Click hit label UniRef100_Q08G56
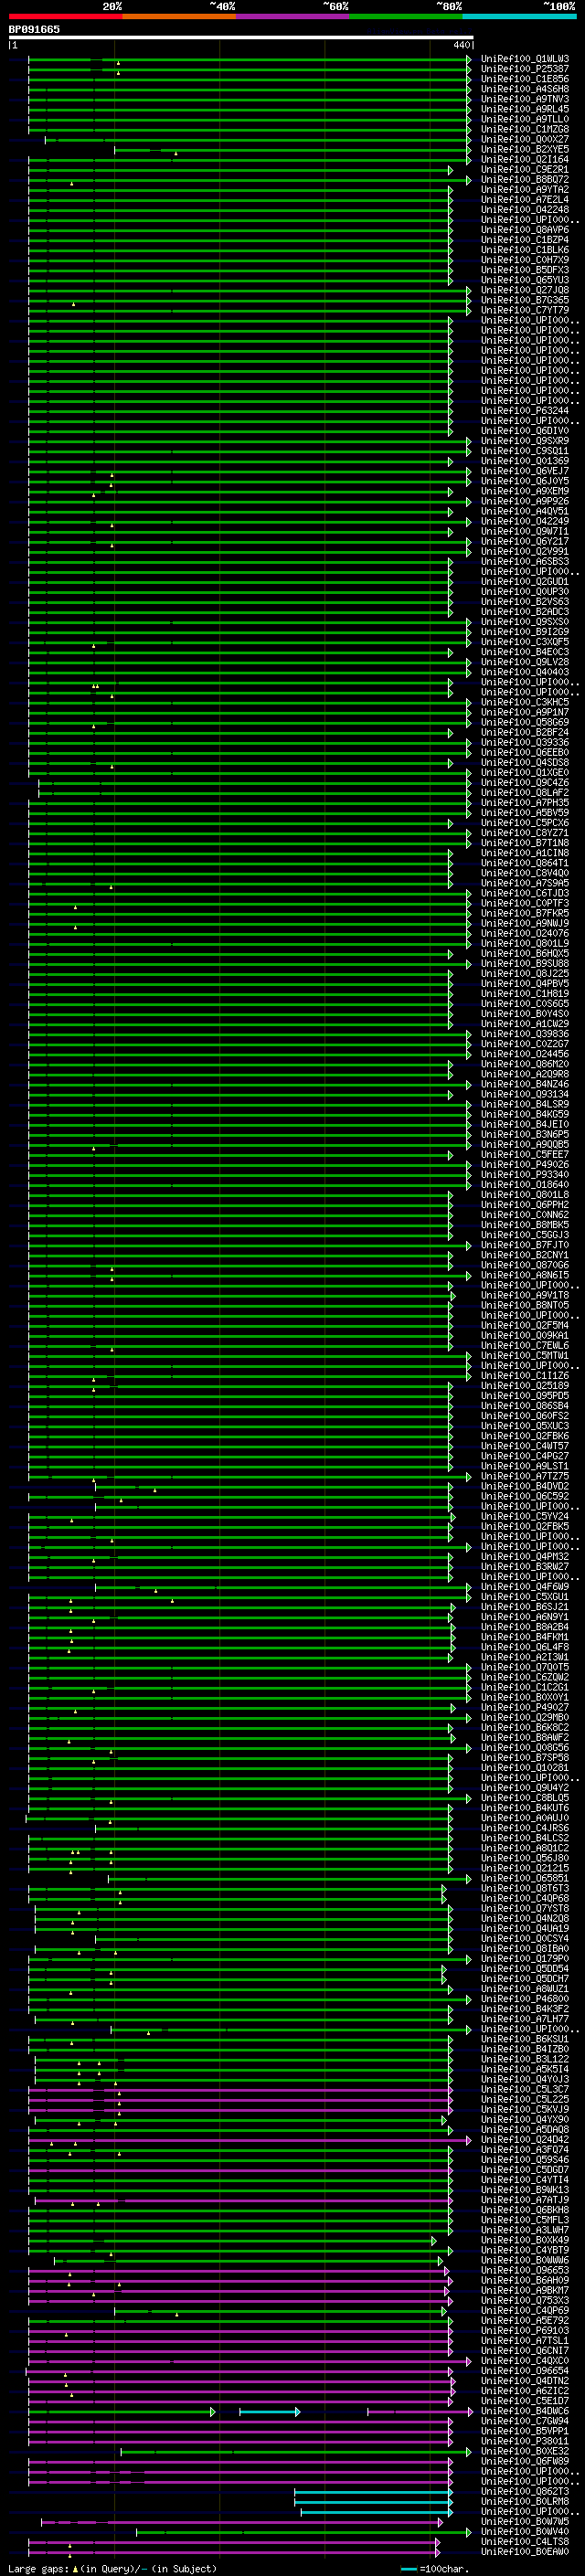 524,1748
